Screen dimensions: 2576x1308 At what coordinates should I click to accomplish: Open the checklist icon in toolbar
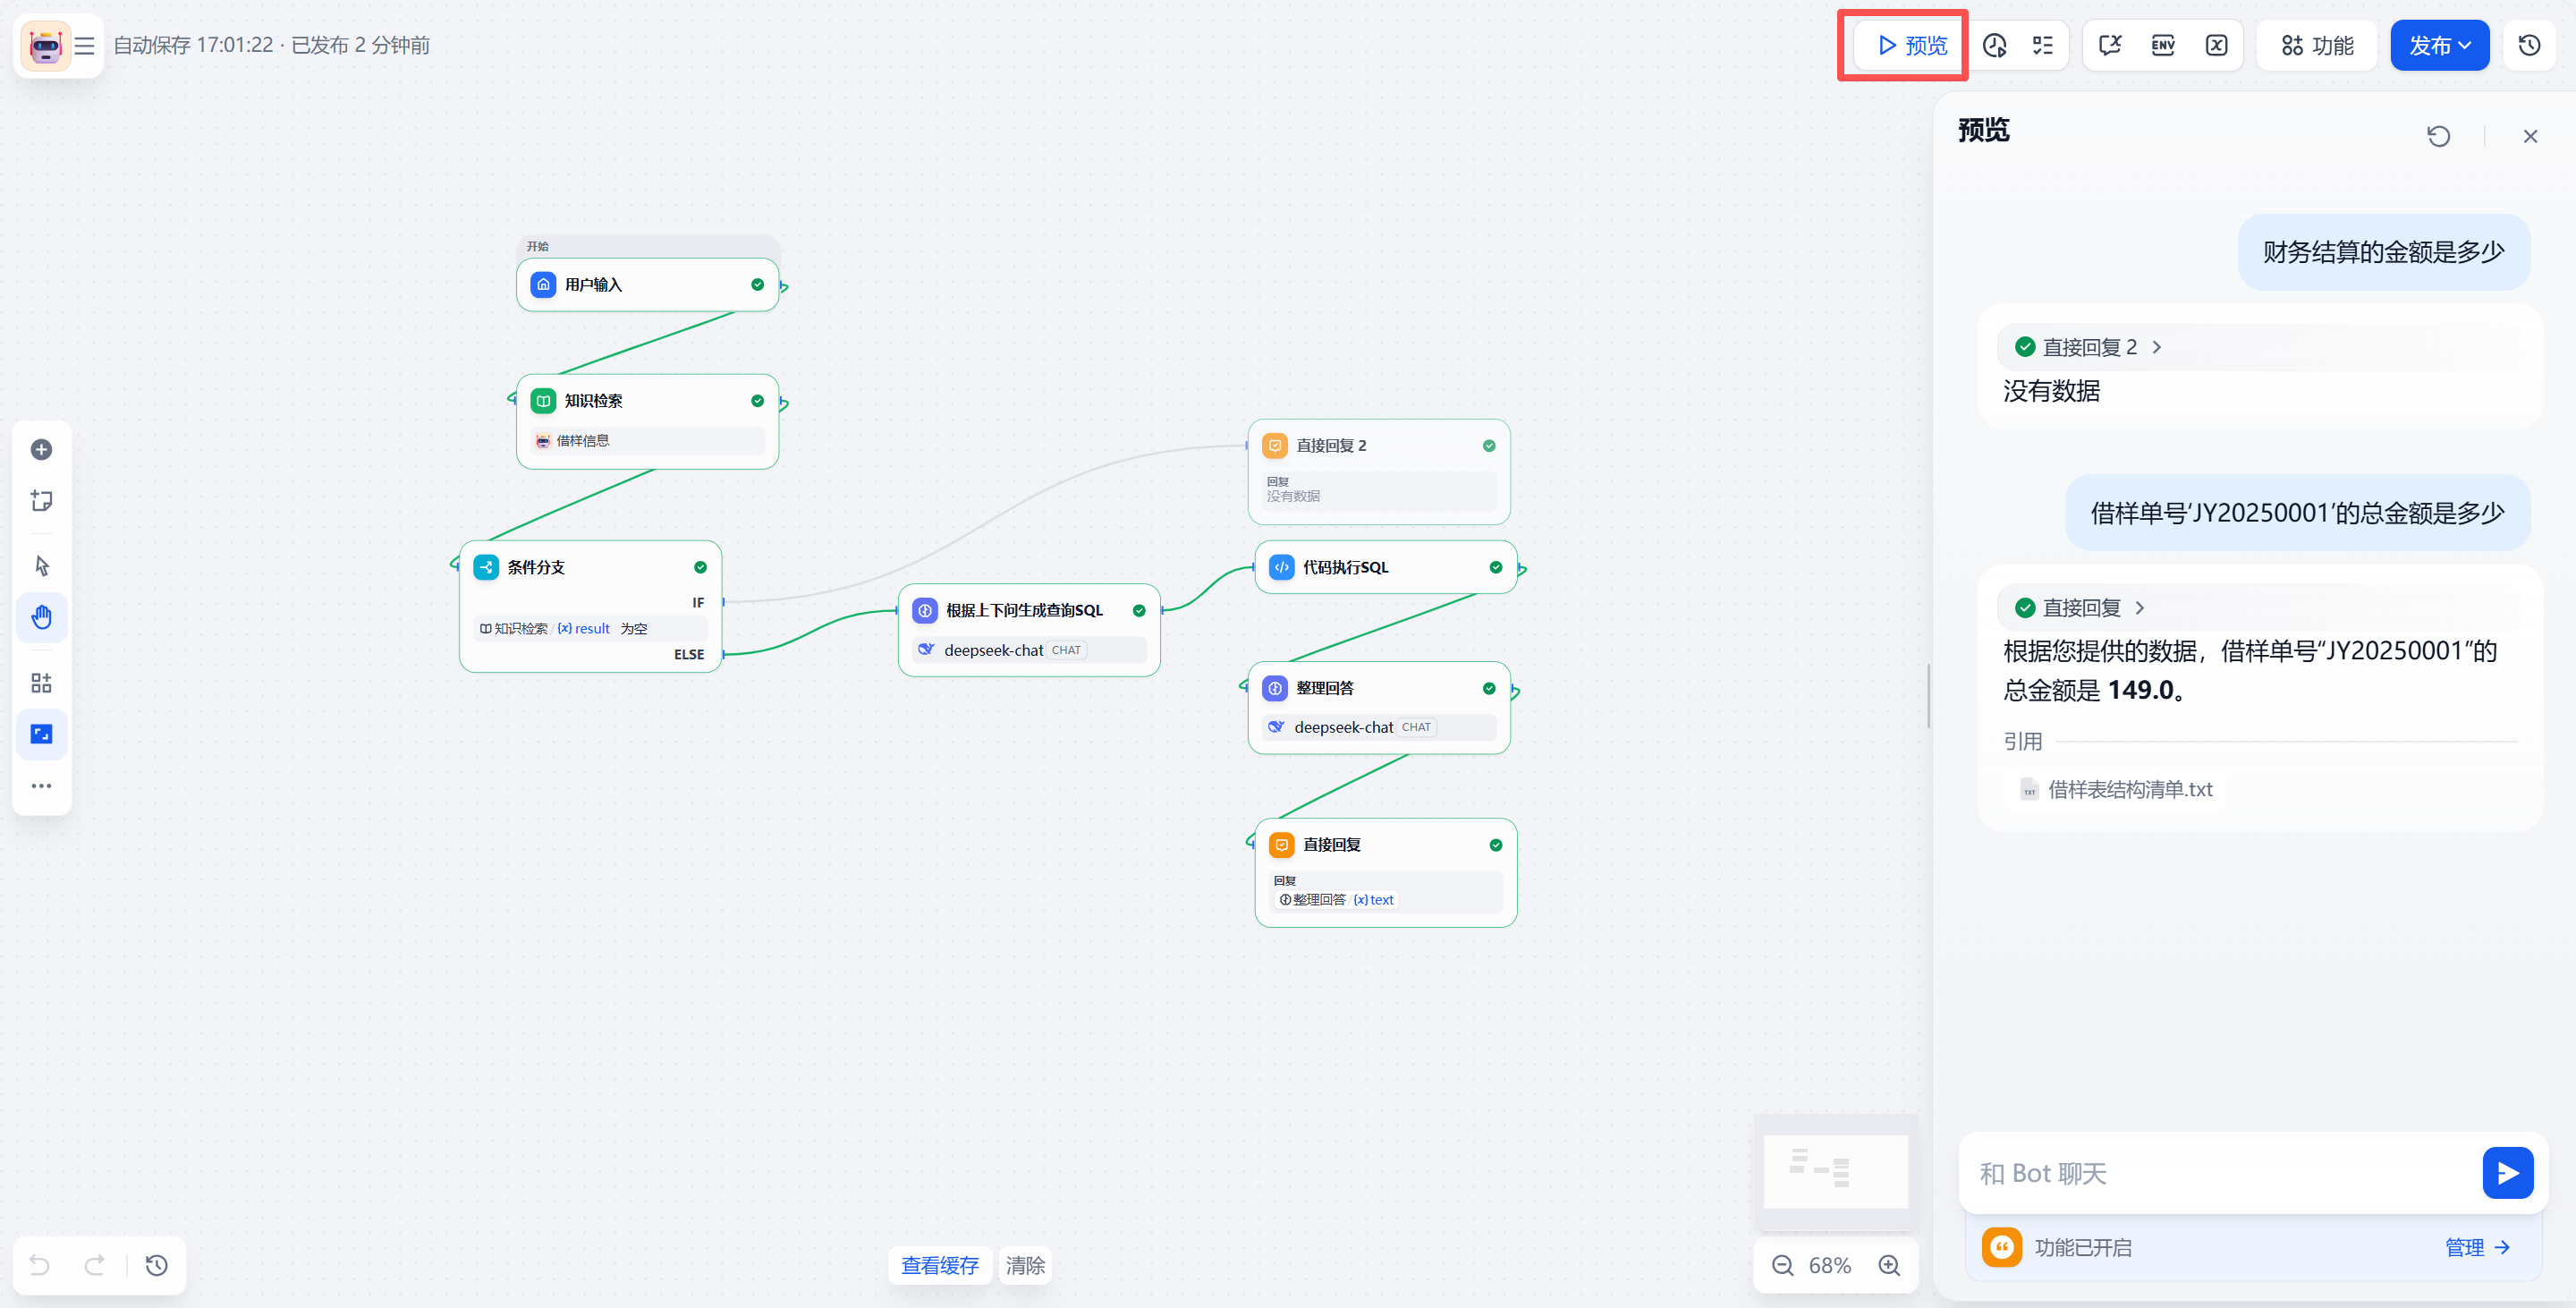point(2042,45)
